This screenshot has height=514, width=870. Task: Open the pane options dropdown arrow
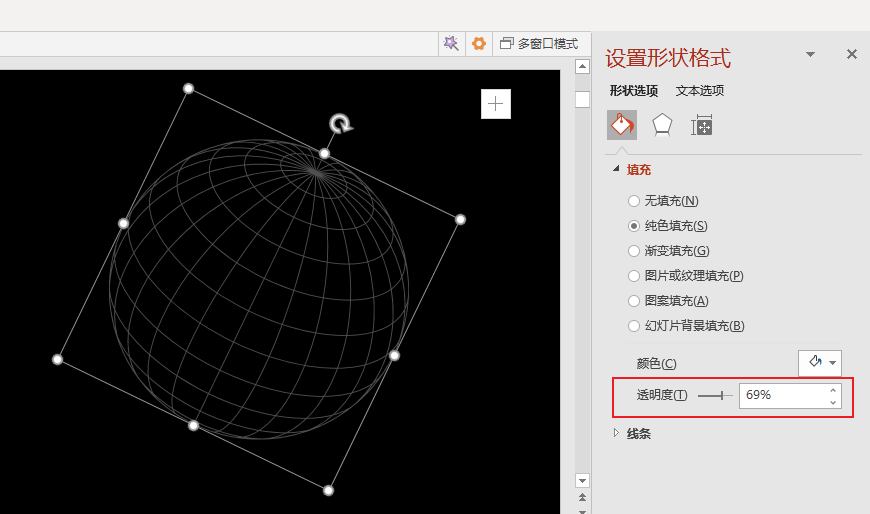pyautogui.click(x=810, y=54)
